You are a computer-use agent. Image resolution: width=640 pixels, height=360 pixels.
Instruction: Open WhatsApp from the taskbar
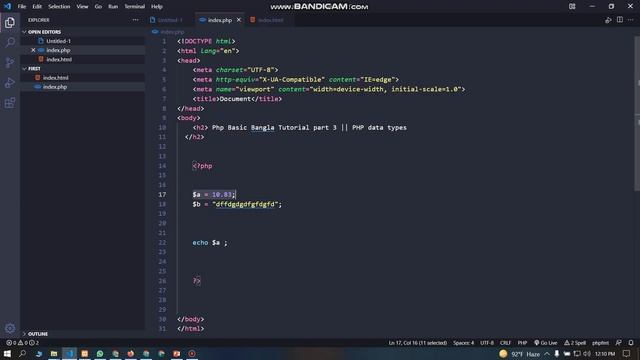click(100, 353)
